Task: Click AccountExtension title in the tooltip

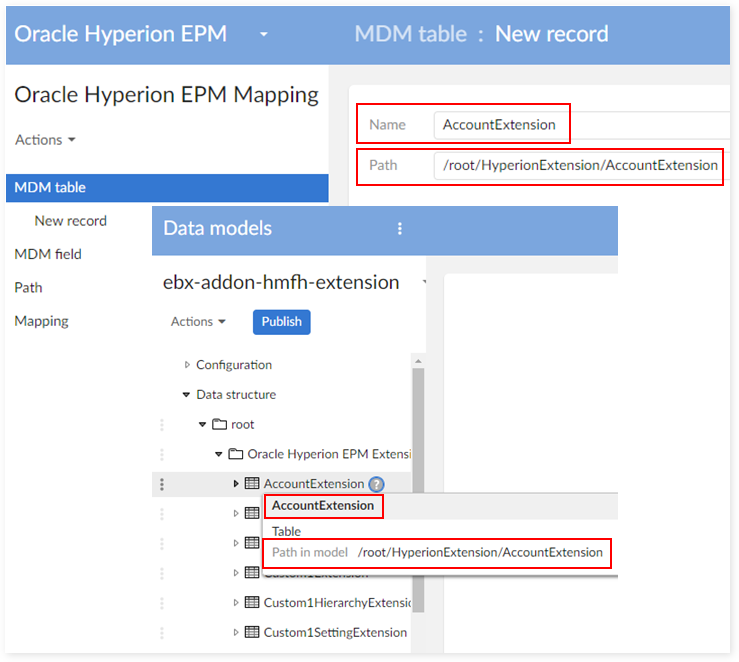Action: coord(323,506)
